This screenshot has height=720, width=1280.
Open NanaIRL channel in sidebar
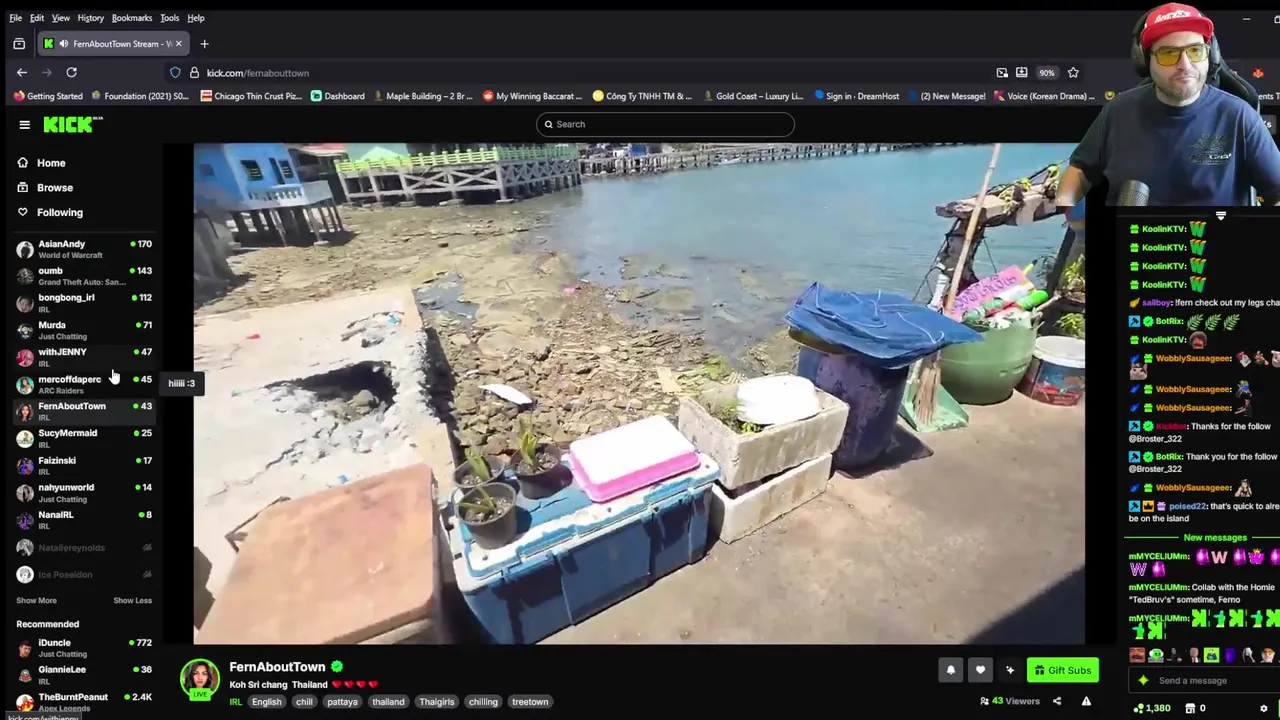coord(84,519)
